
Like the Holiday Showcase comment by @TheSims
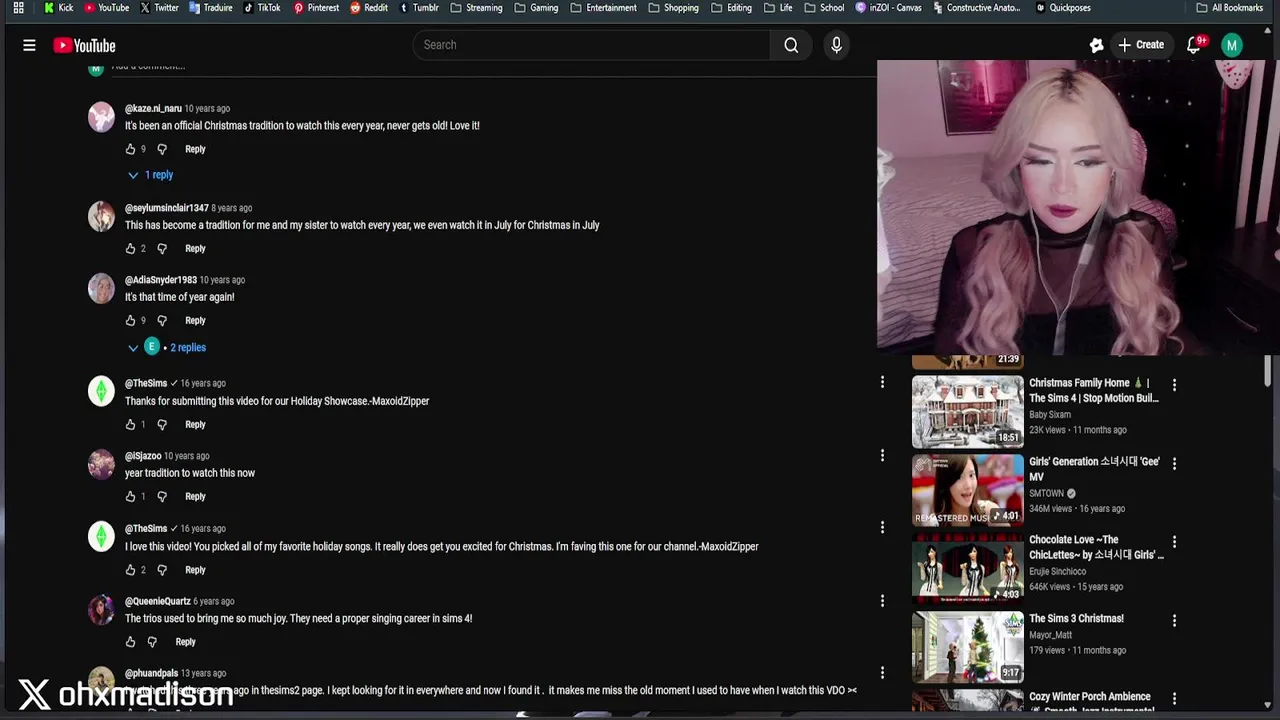[x=130, y=424]
